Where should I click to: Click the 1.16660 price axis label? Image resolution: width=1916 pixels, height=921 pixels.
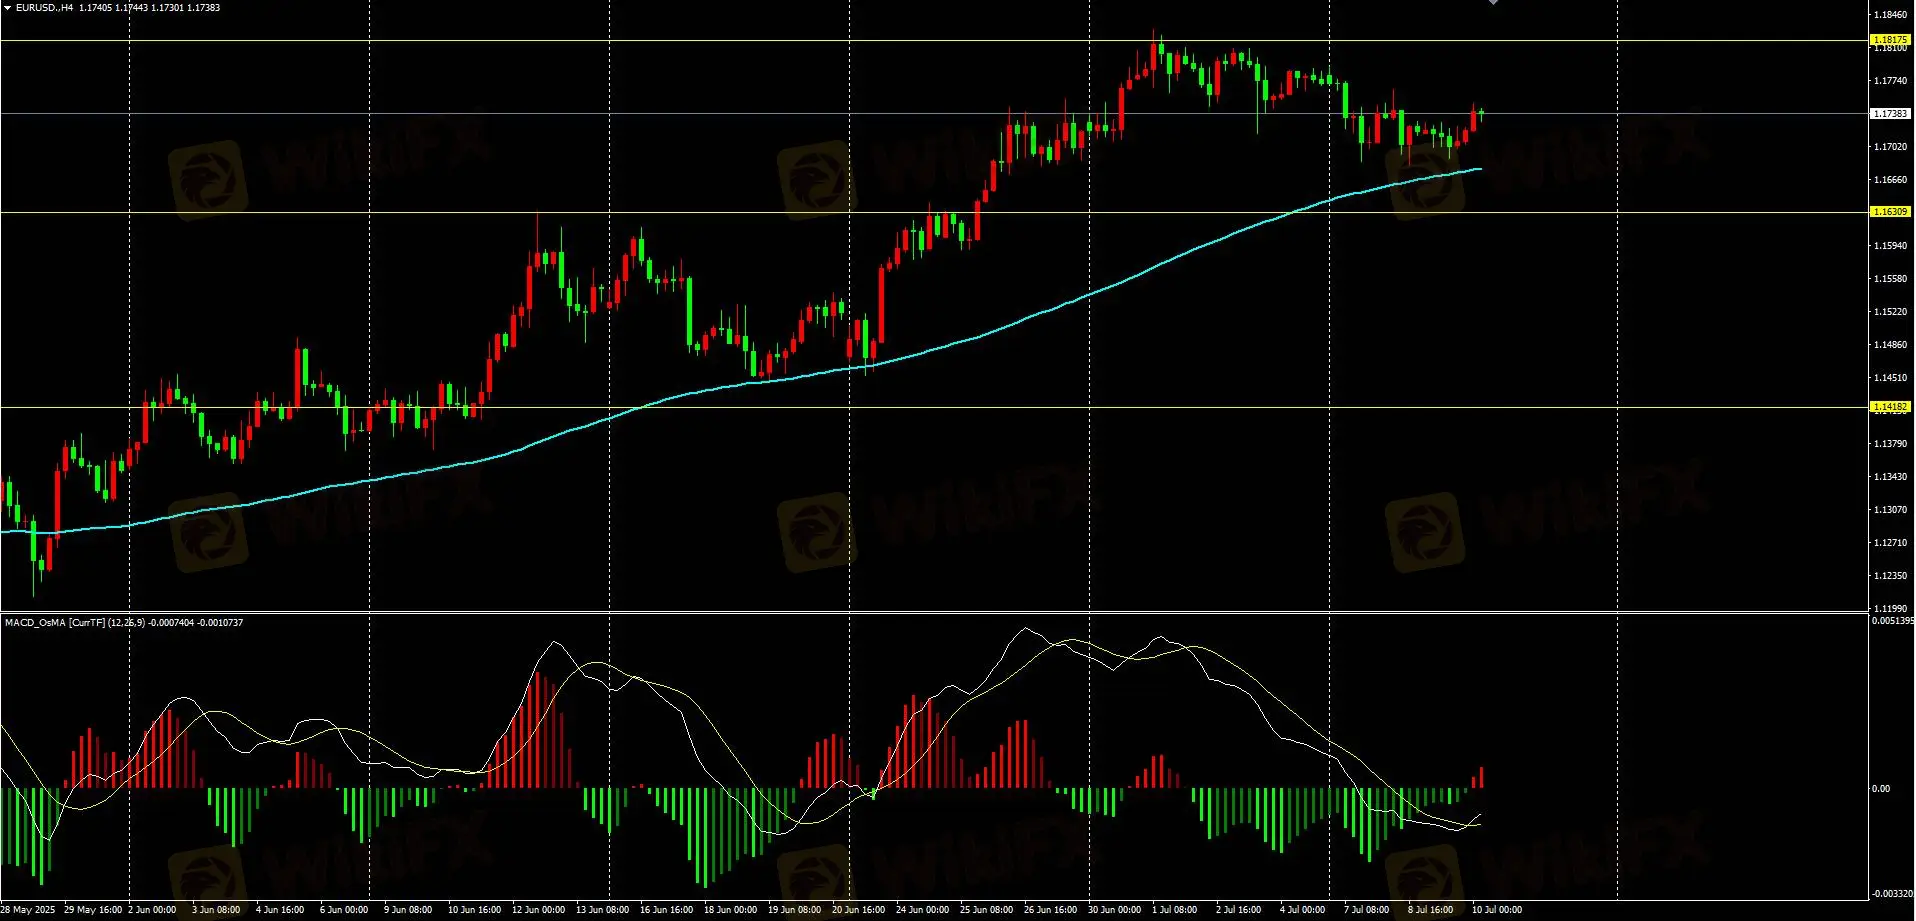[1890, 180]
